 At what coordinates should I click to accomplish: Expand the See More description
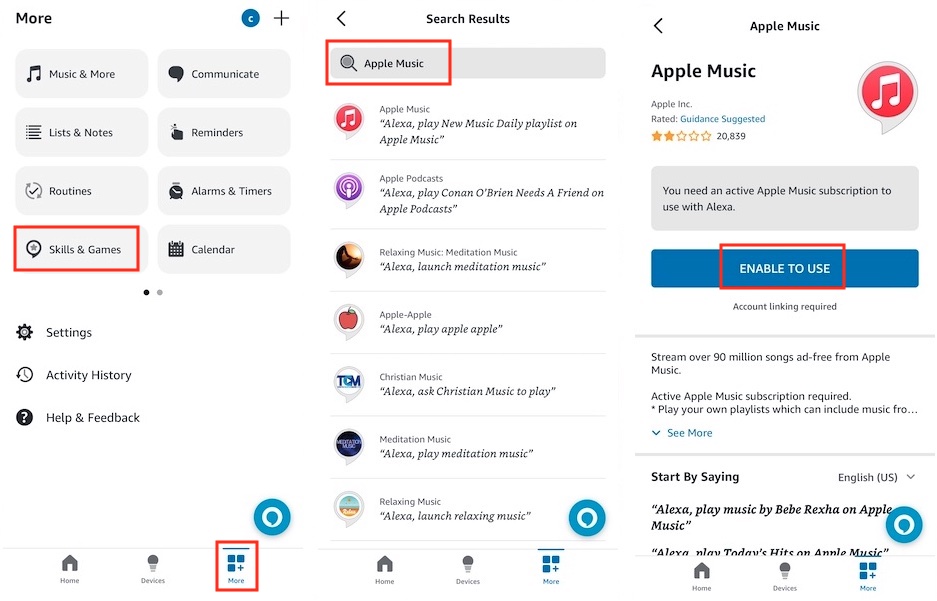tap(682, 433)
